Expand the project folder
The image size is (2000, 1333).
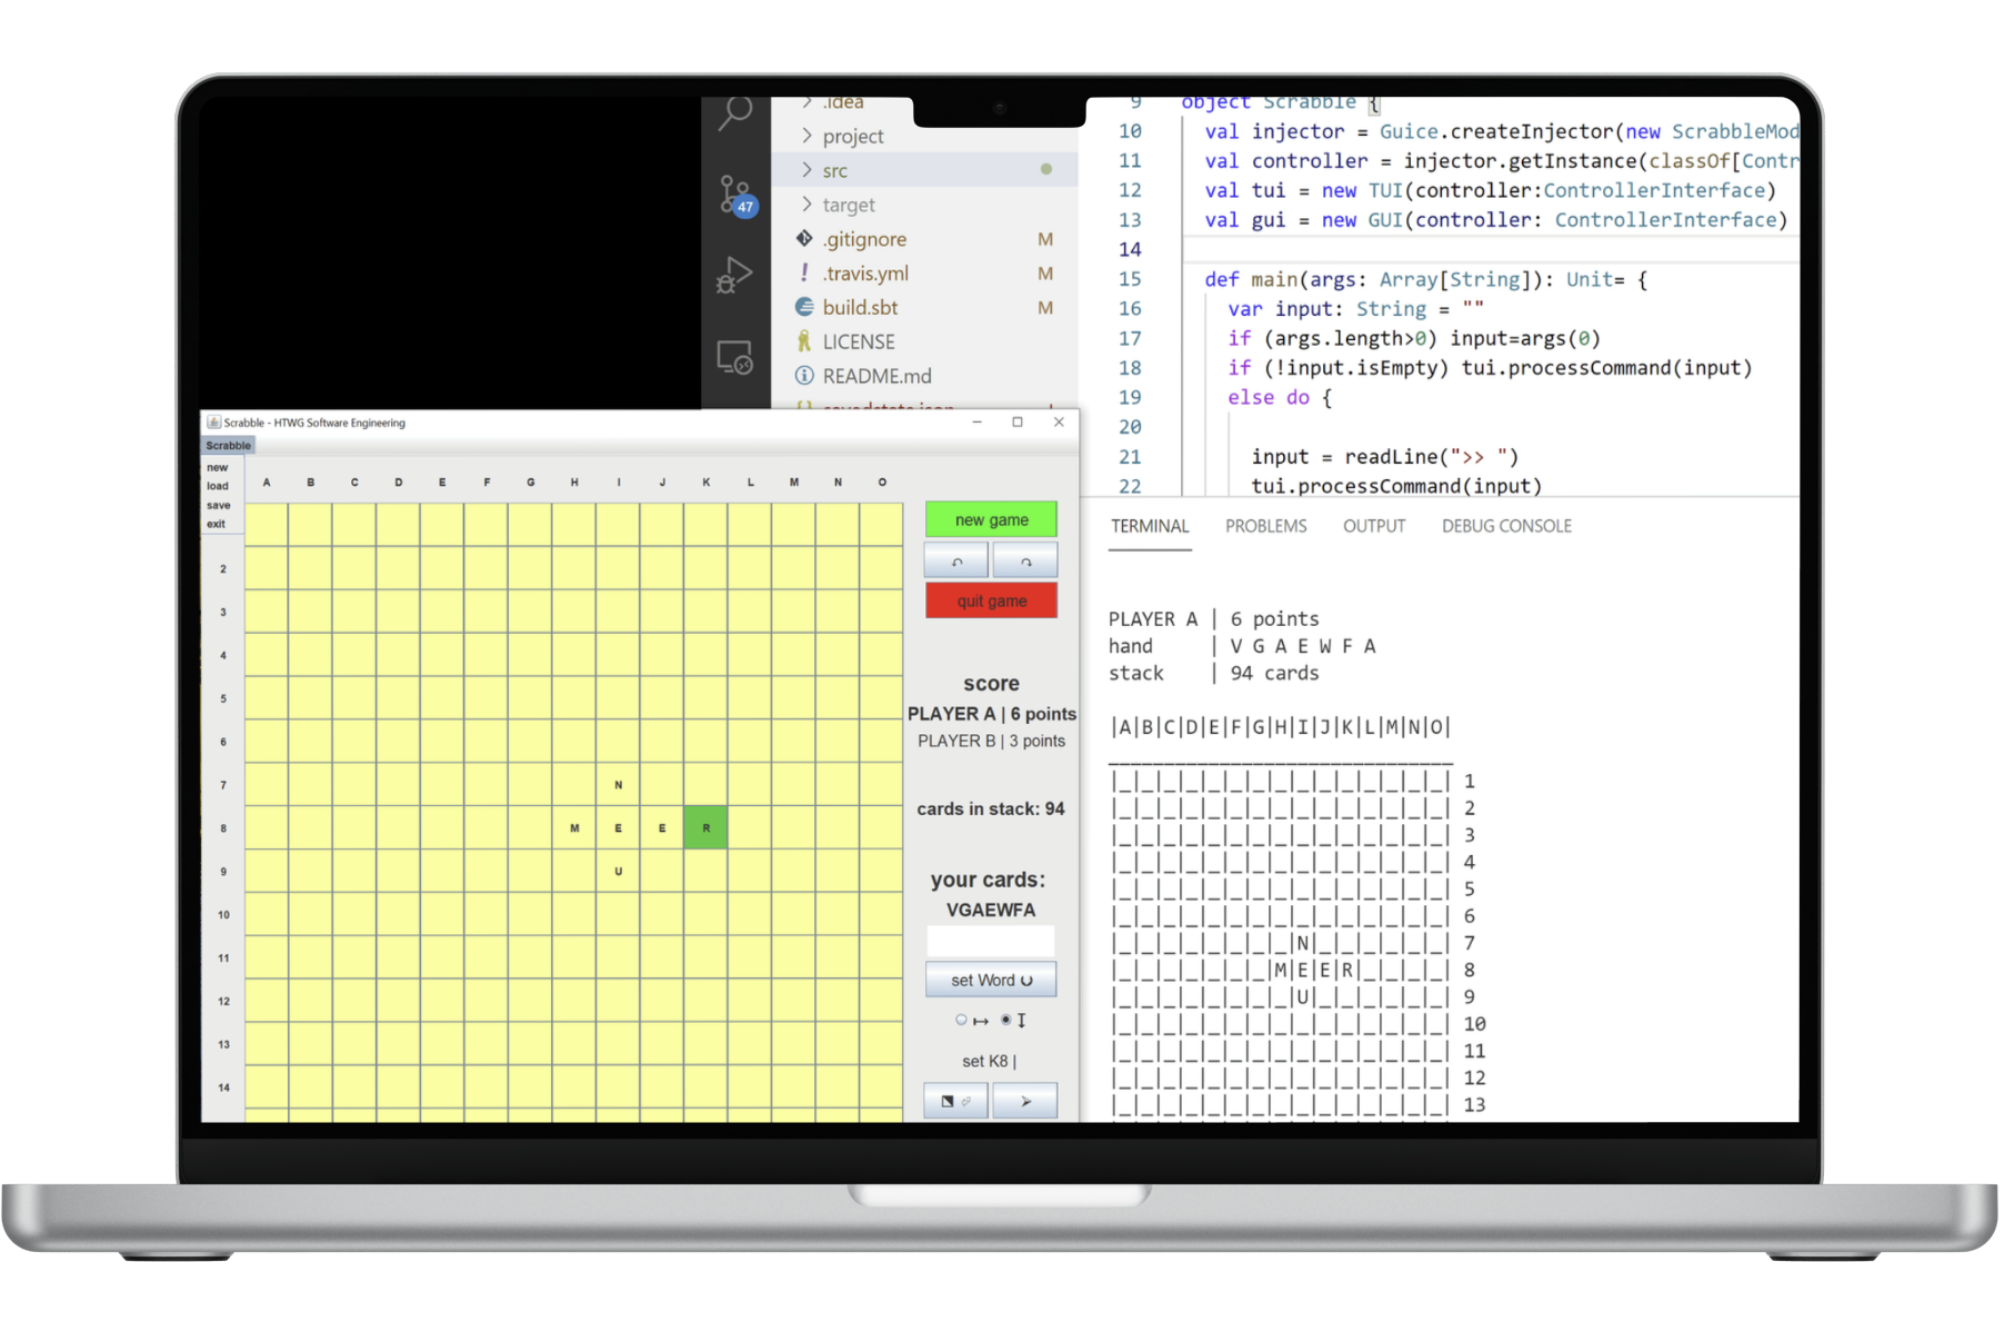tap(852, 136)
